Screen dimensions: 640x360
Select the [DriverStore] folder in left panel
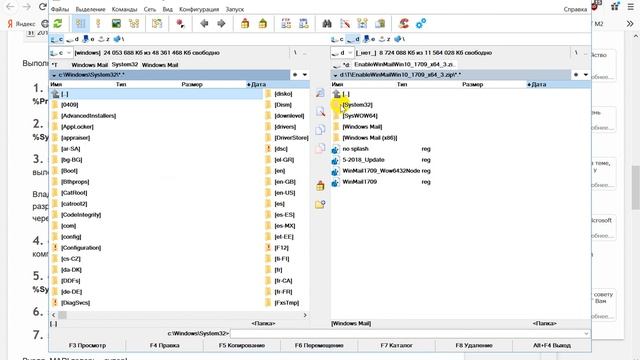coord(291,138)
